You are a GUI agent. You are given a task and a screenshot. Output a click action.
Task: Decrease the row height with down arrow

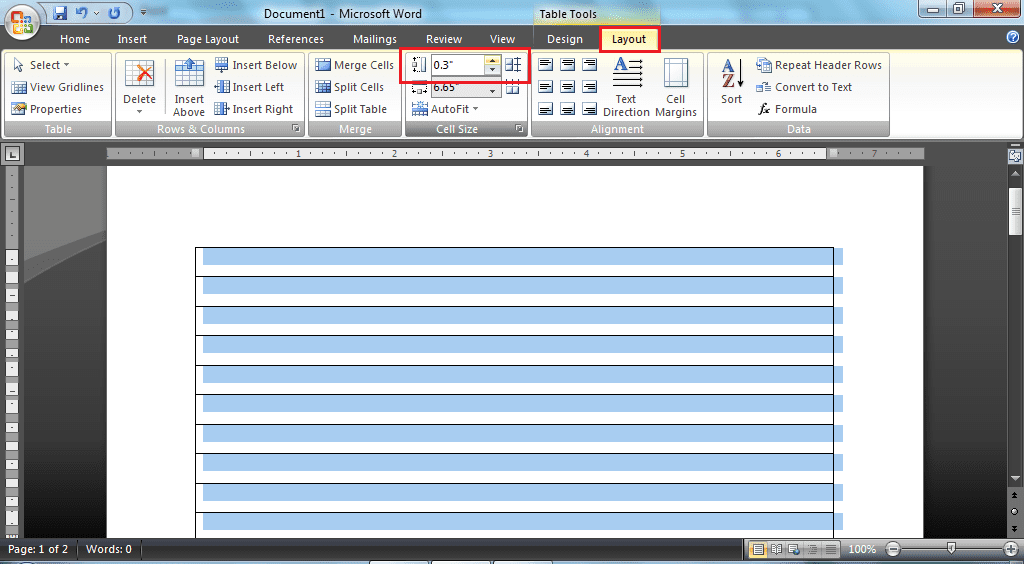pos(492,69)
